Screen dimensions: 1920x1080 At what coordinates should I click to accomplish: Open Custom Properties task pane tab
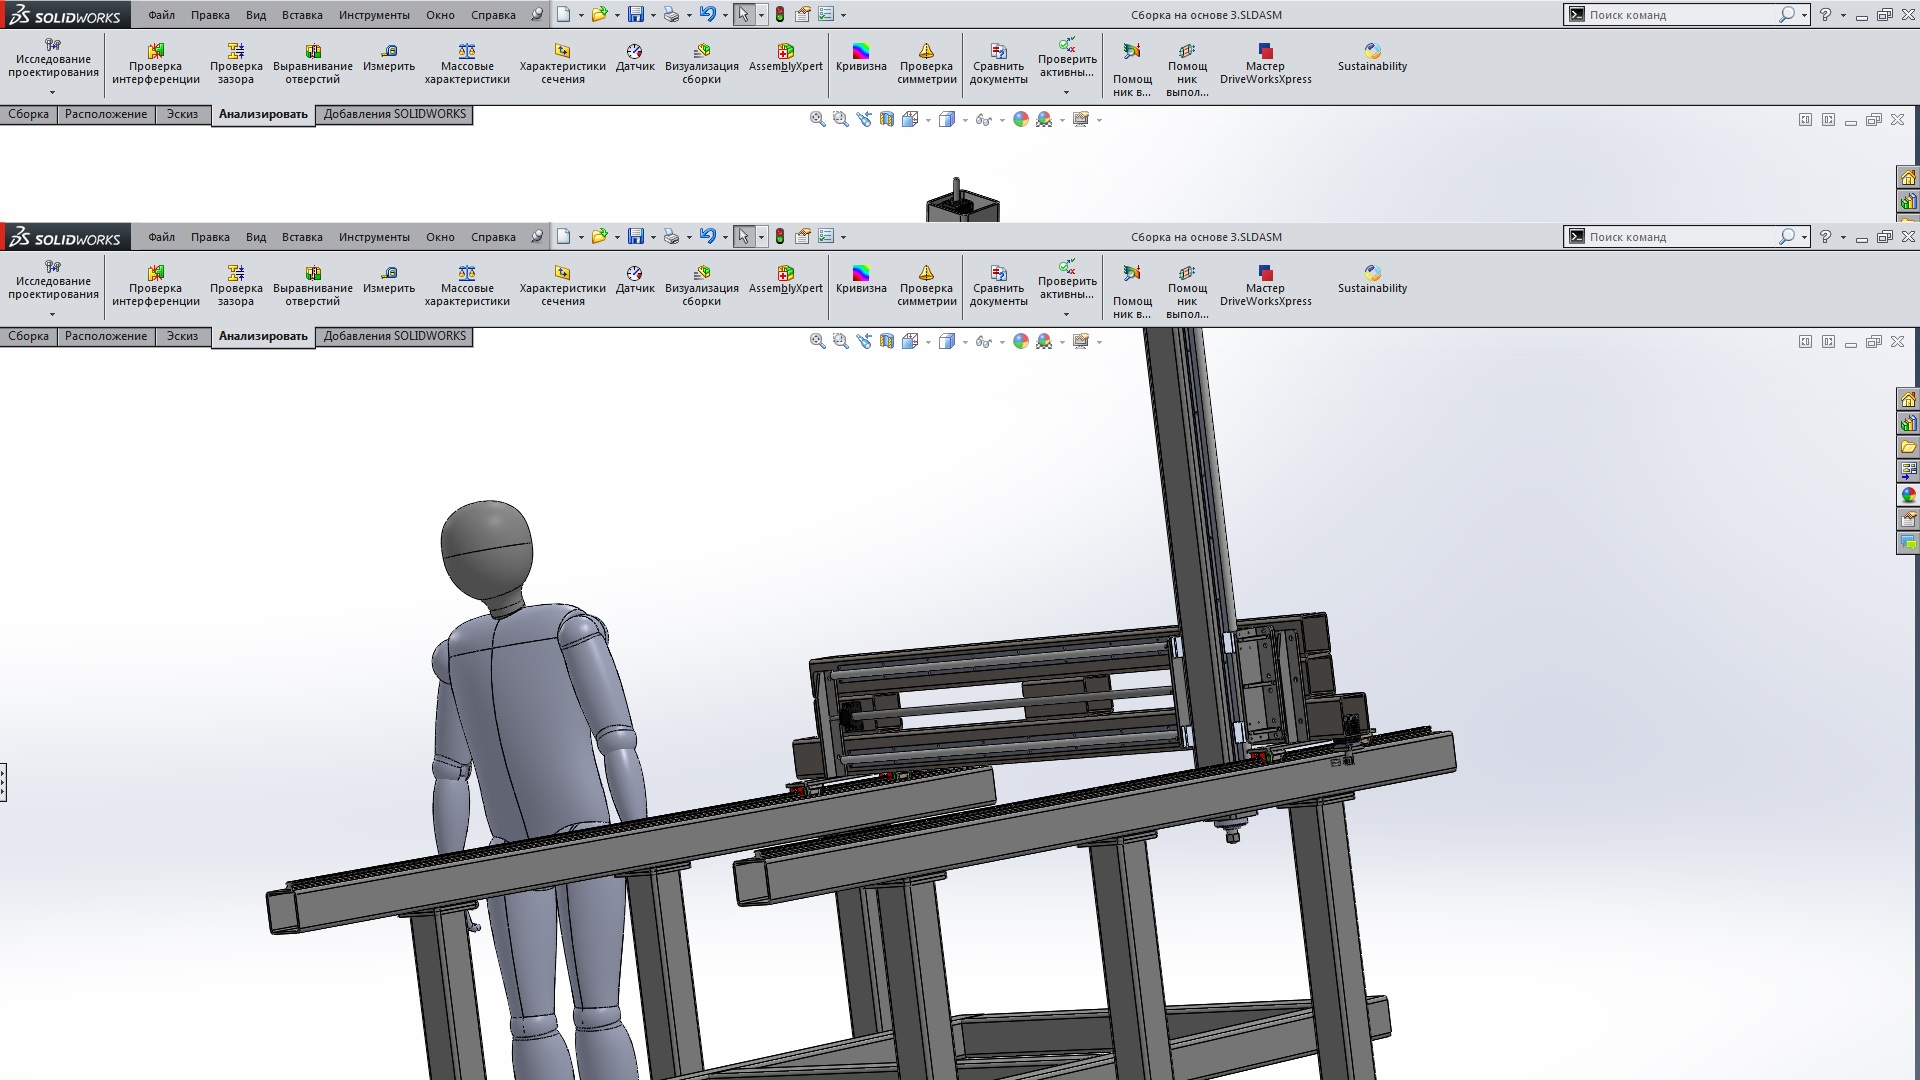(1908, 519)
